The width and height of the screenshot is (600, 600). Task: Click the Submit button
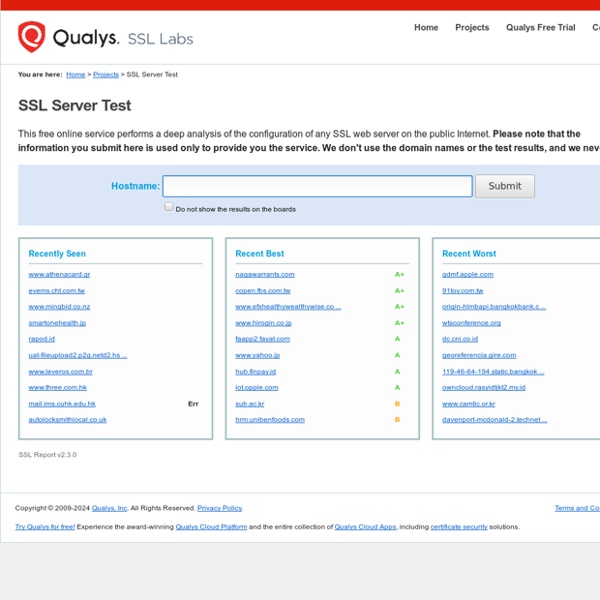pos(505,186)
